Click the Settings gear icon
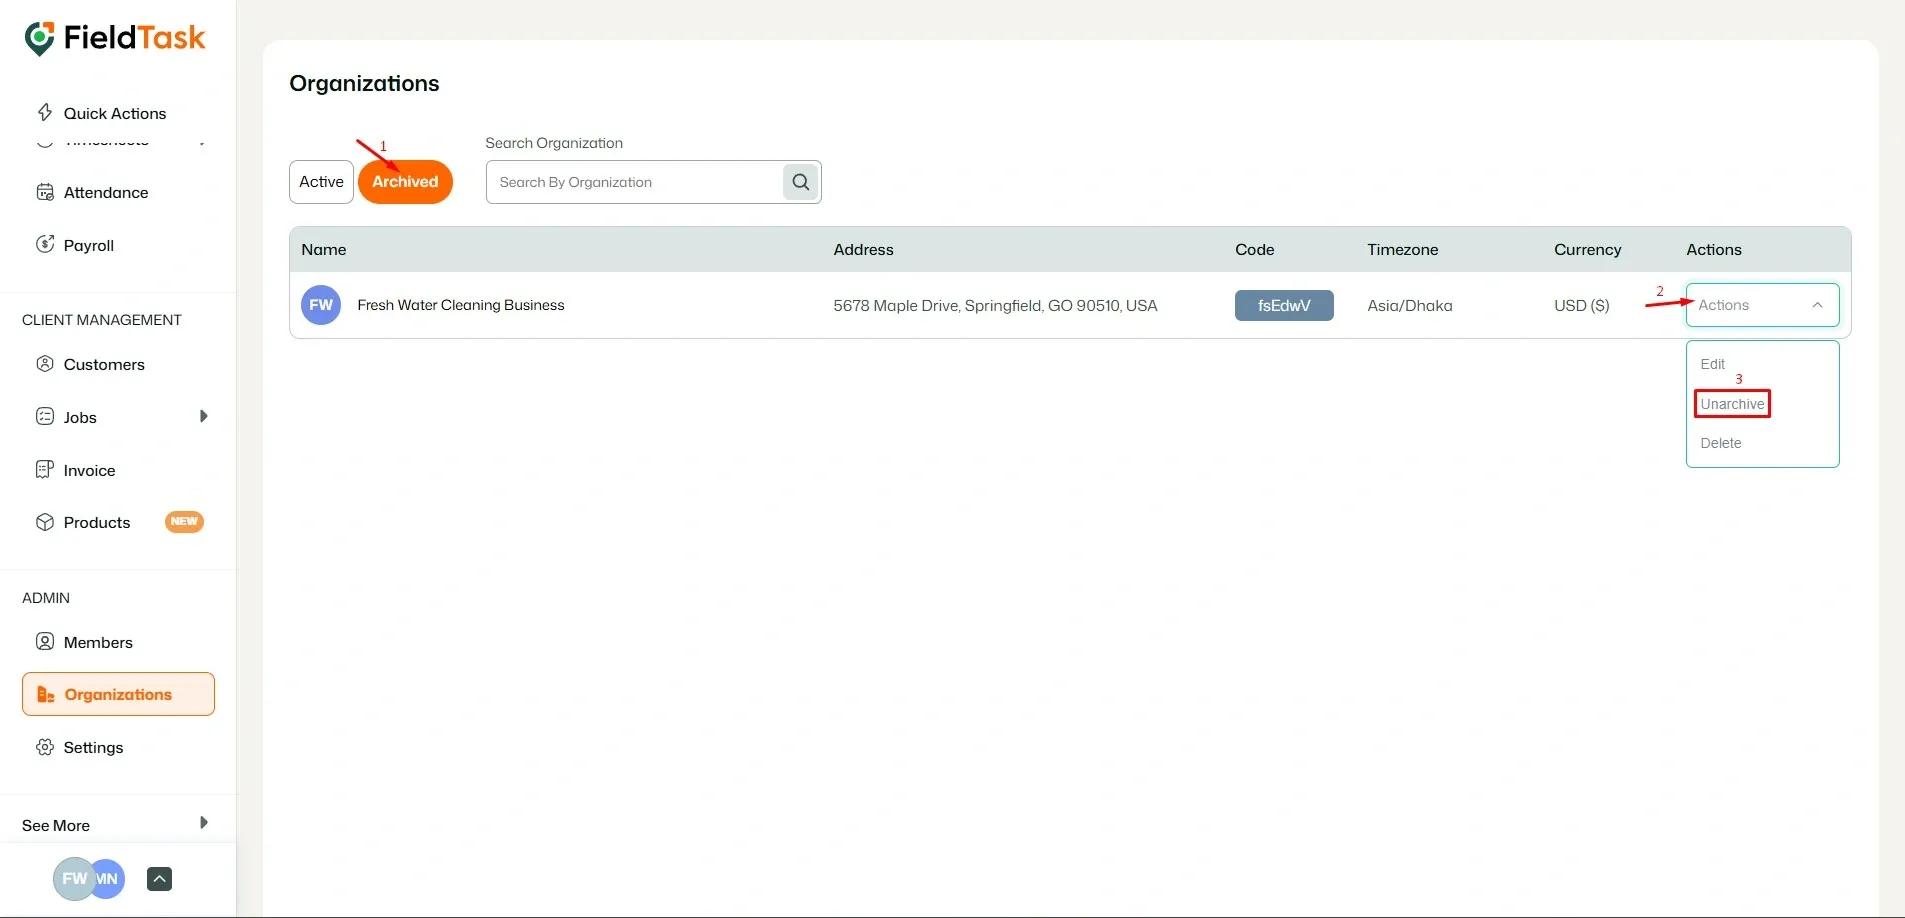 click(45, 747)
